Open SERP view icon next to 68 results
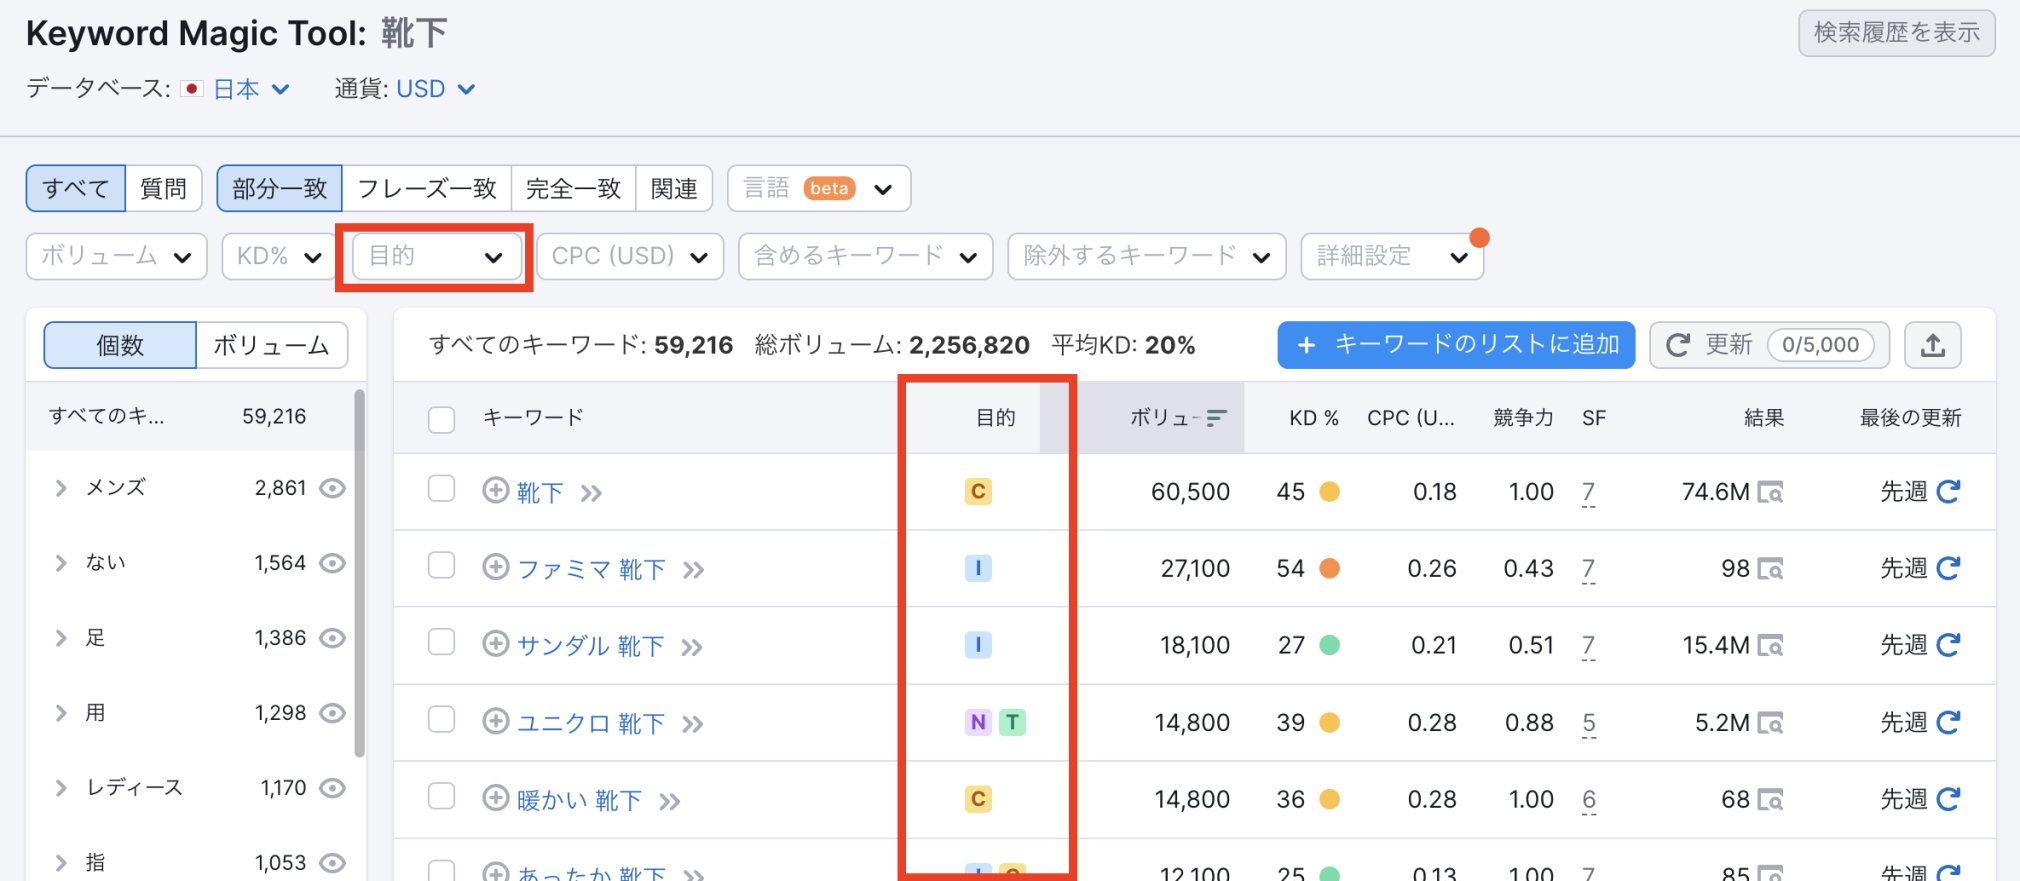Screen dimensions: 2020x881 [x=1771, y=800]
